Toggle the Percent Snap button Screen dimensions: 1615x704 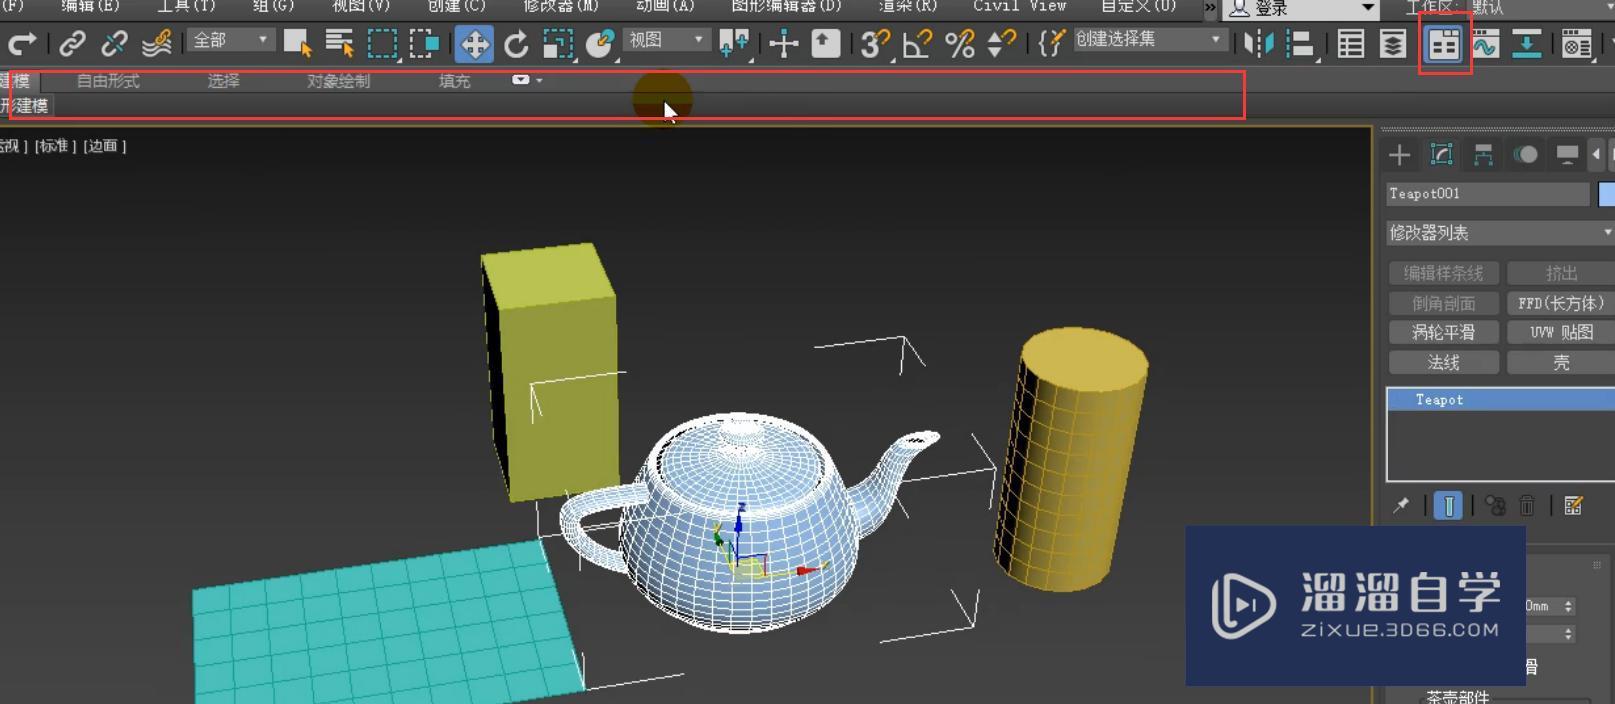pyautogui.click(x=959, y=43)
